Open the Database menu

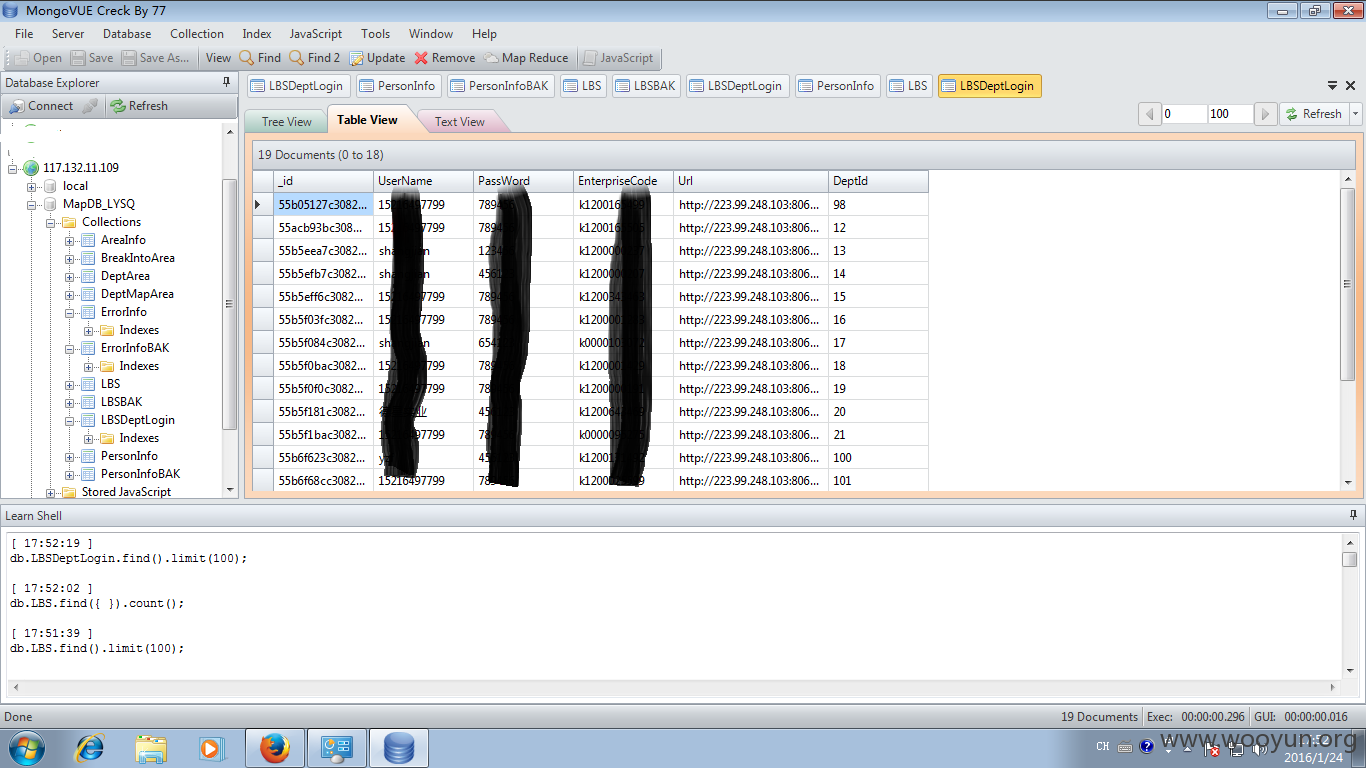[x=127, y=33]
